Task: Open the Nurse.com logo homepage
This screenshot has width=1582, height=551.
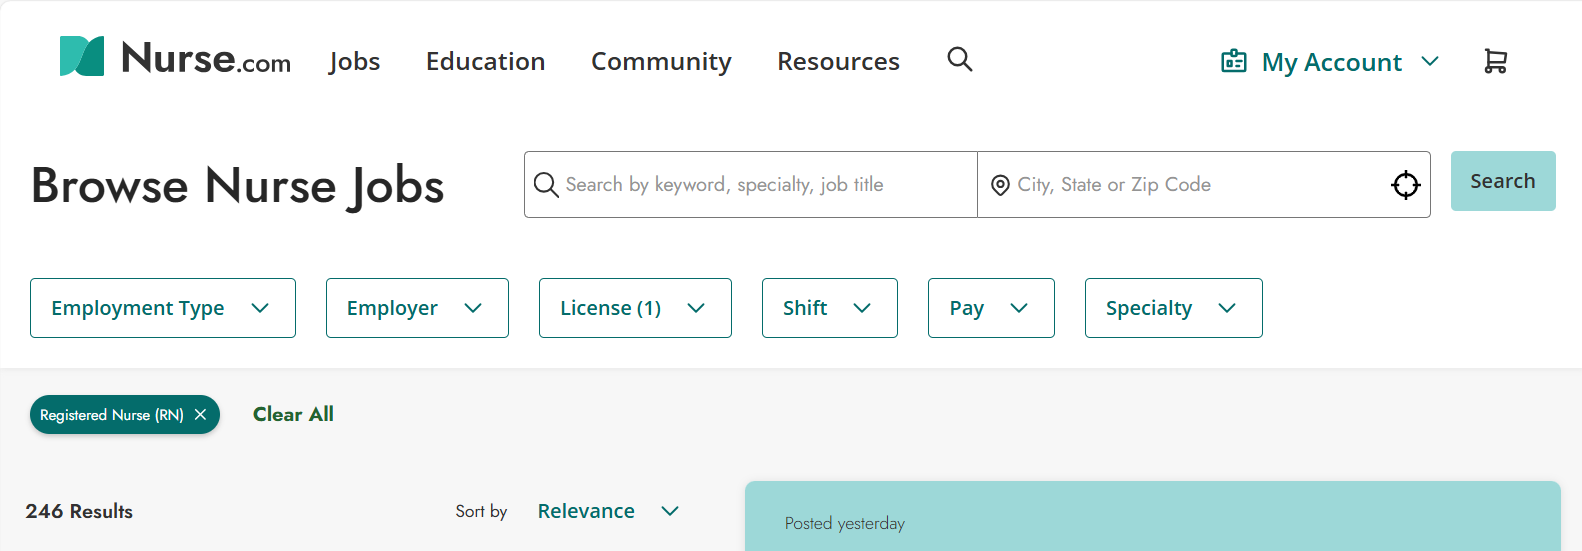Action: tap(175, 57)
